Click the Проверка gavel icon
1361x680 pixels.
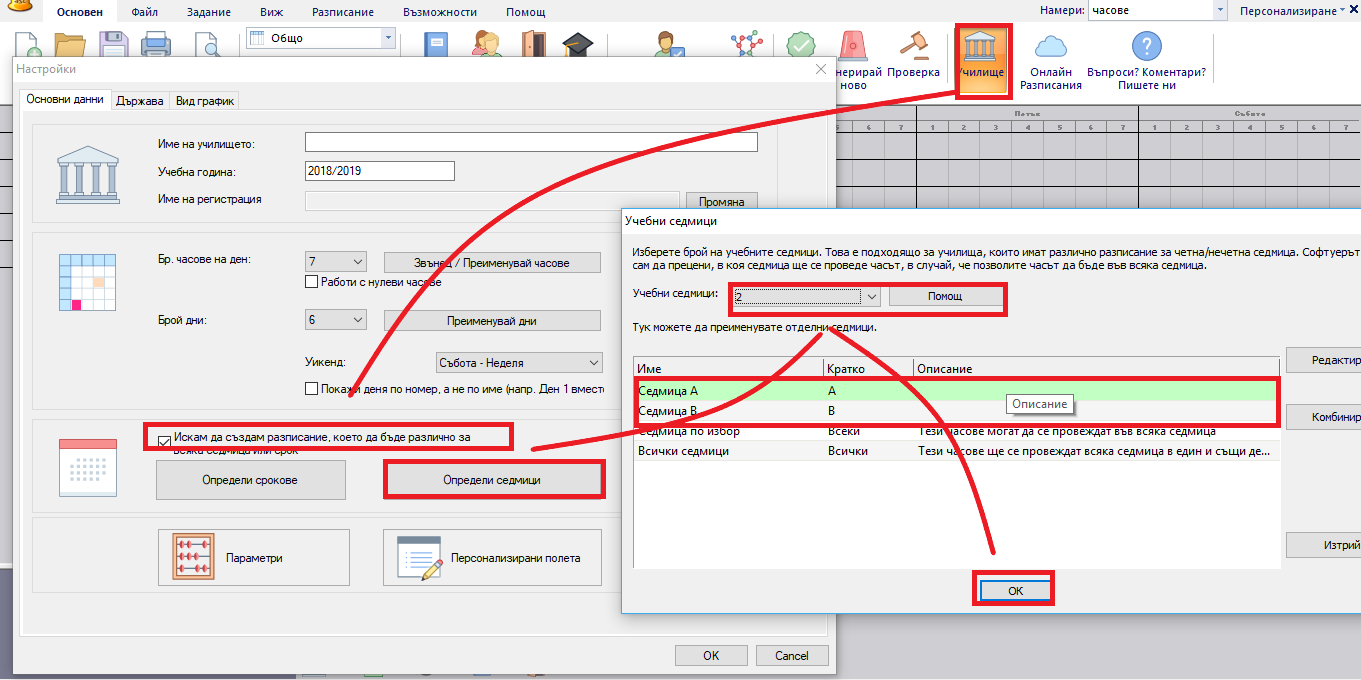tap(913, 46)
